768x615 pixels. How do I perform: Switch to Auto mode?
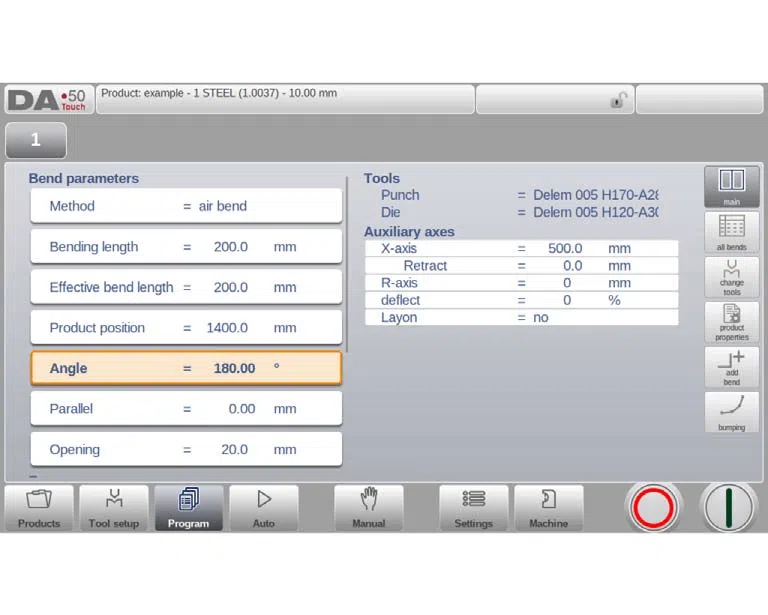click(264, 508)
